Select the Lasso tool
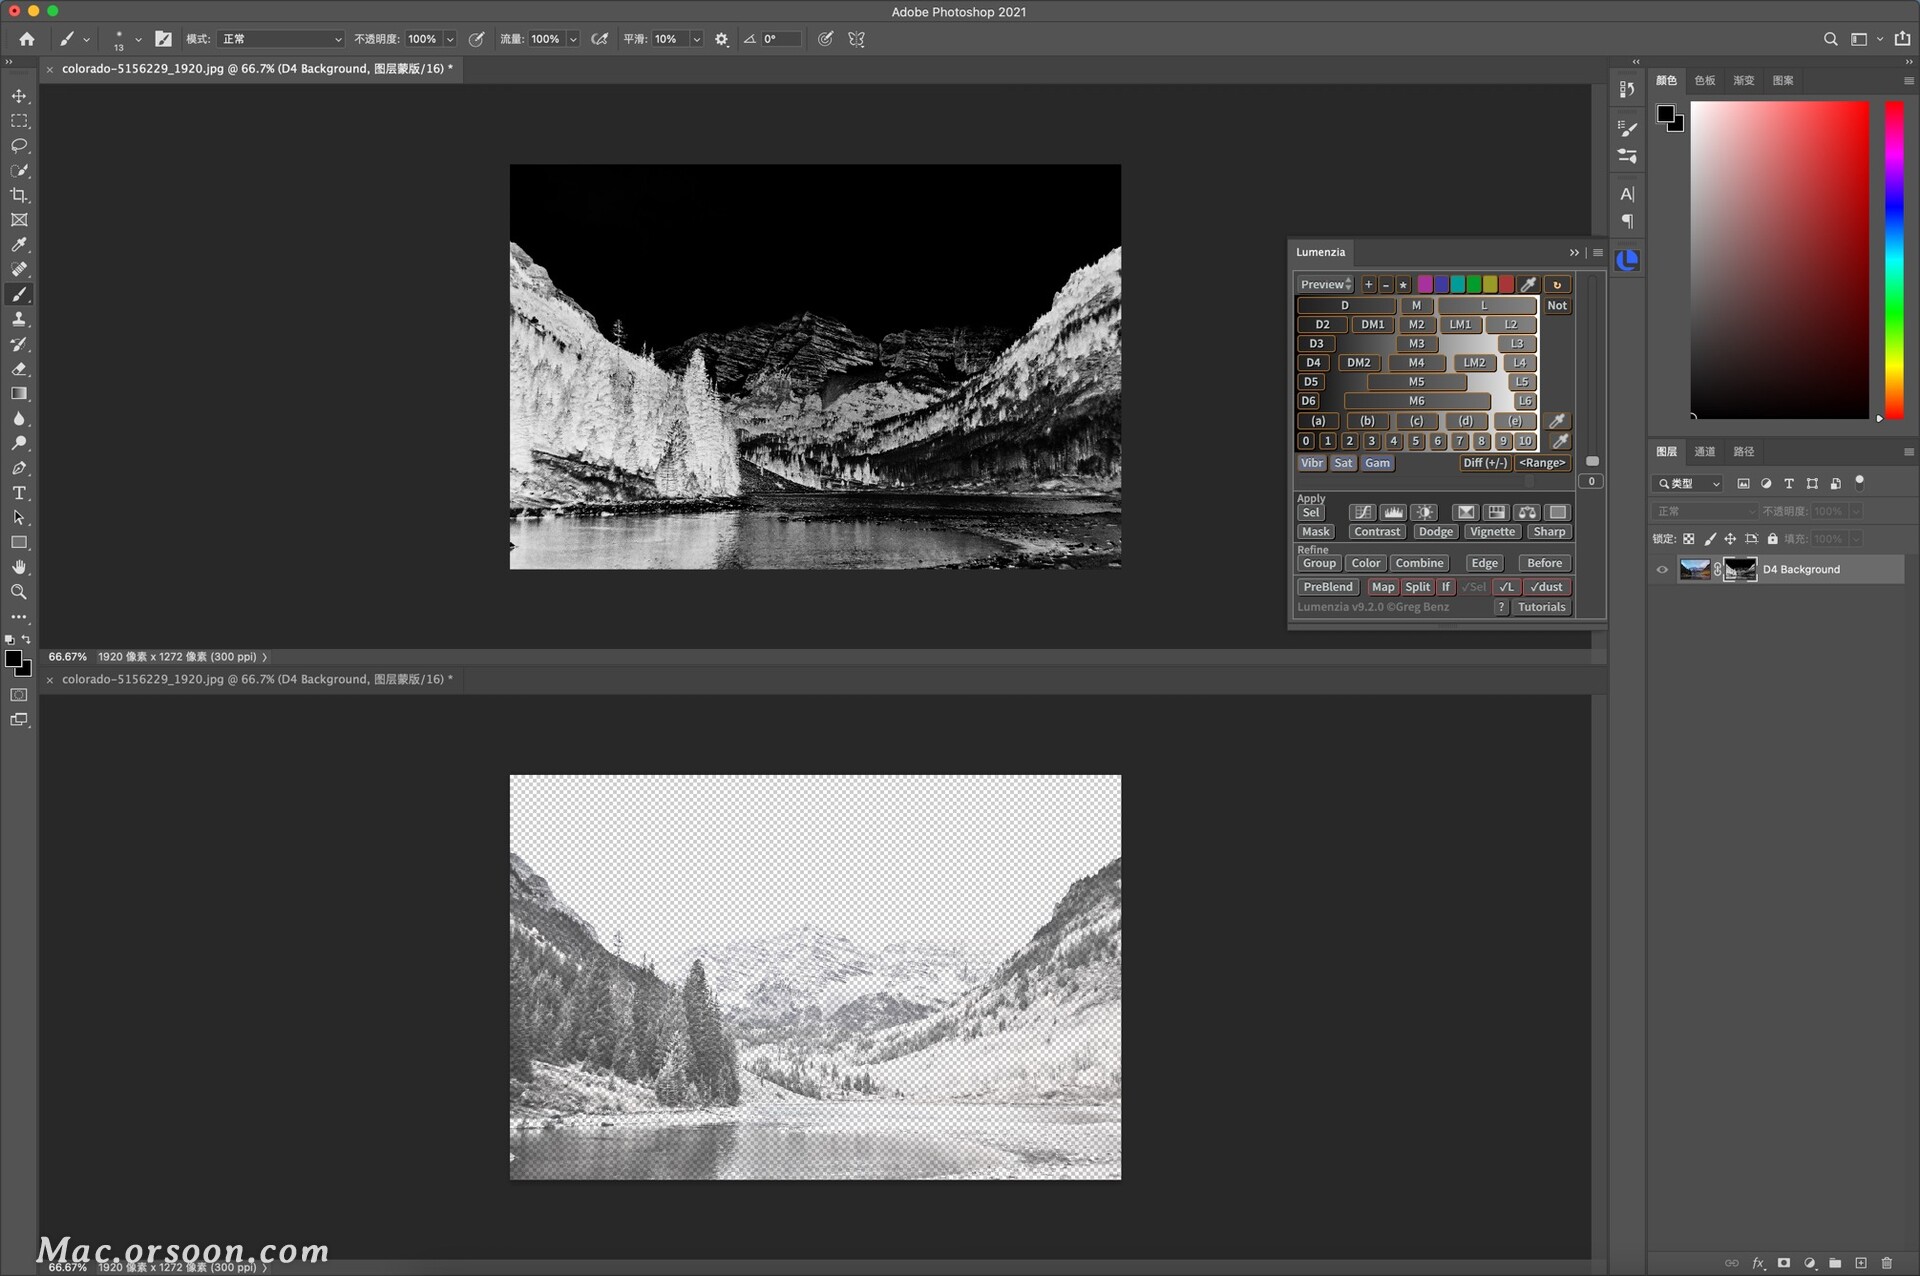1920x1276 pixels. [19, 146]
